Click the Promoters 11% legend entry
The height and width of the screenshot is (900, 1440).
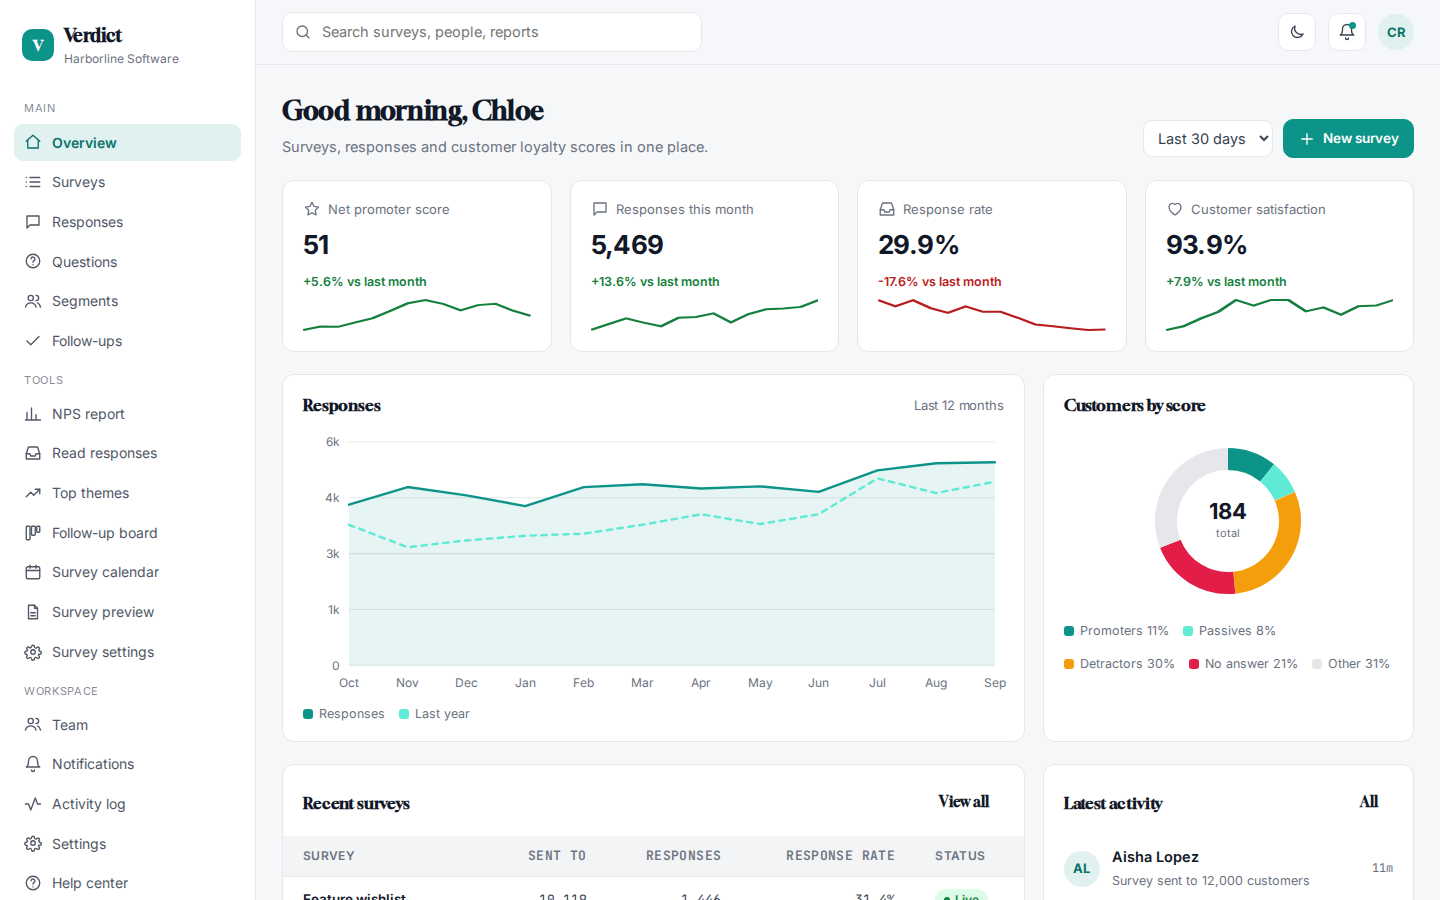click(x=1116, y=631)
